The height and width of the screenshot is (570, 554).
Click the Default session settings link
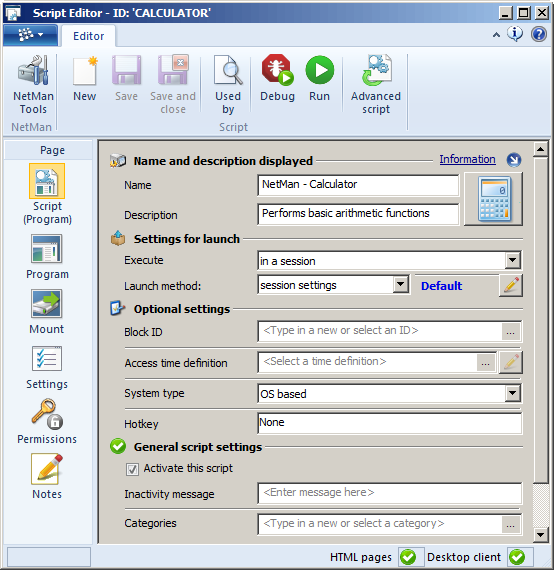(441, 286)
